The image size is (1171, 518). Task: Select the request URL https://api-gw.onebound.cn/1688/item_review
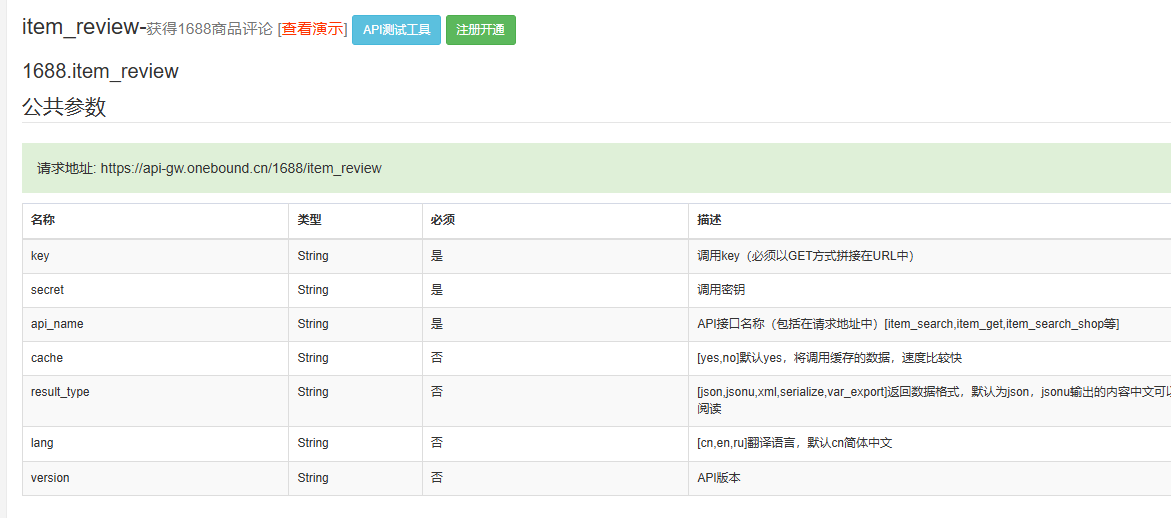pos(241,169)
